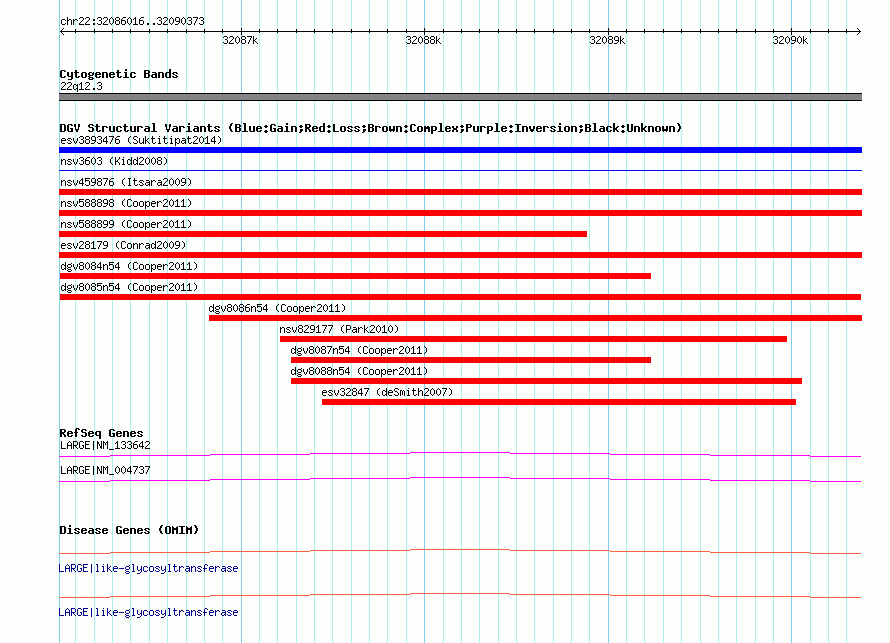Select the nsv829177 (Park2010) red bar
The image size is (890, 643).
tap(534, 339)
